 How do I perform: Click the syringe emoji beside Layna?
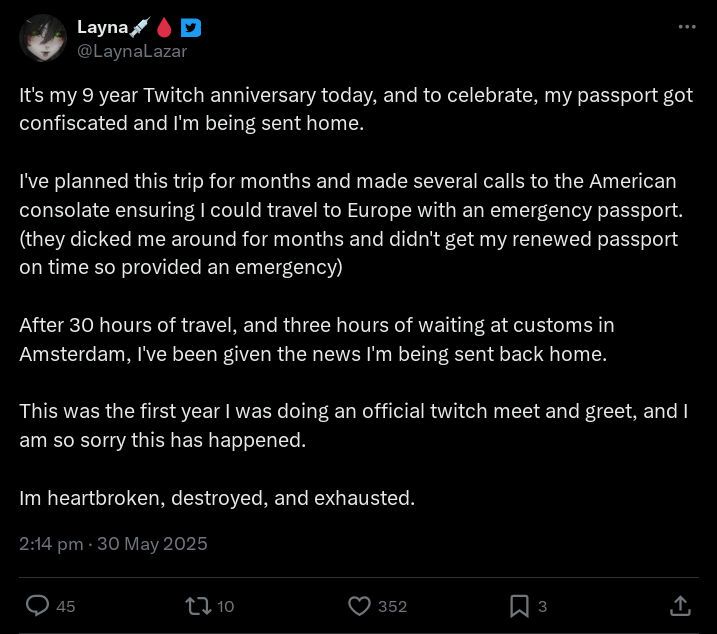coord(139,27)
